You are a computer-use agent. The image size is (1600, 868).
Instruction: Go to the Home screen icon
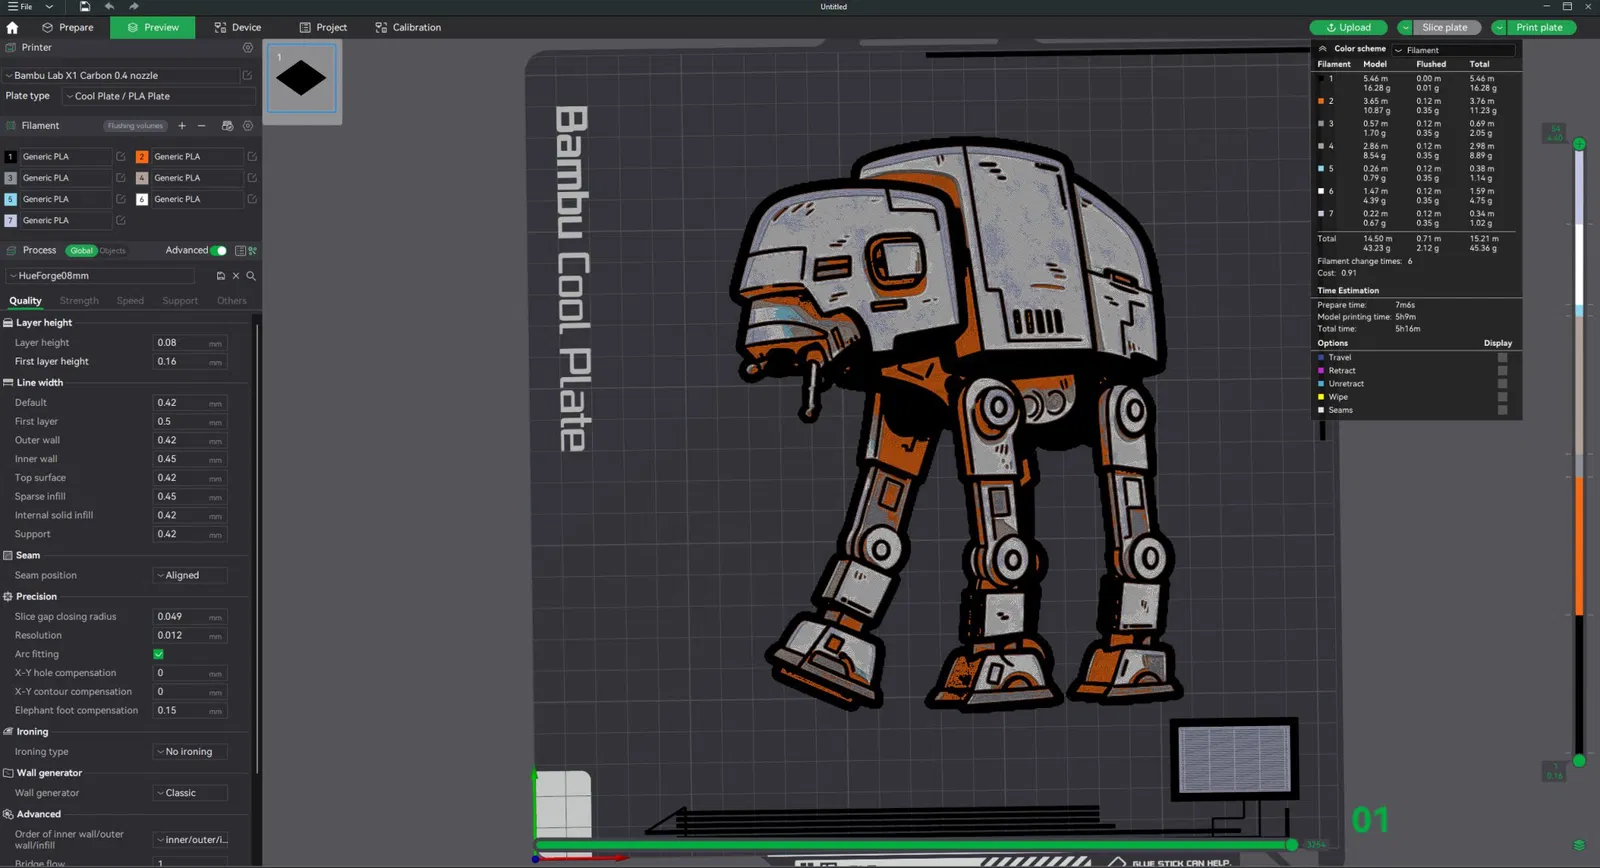(12, 28)
